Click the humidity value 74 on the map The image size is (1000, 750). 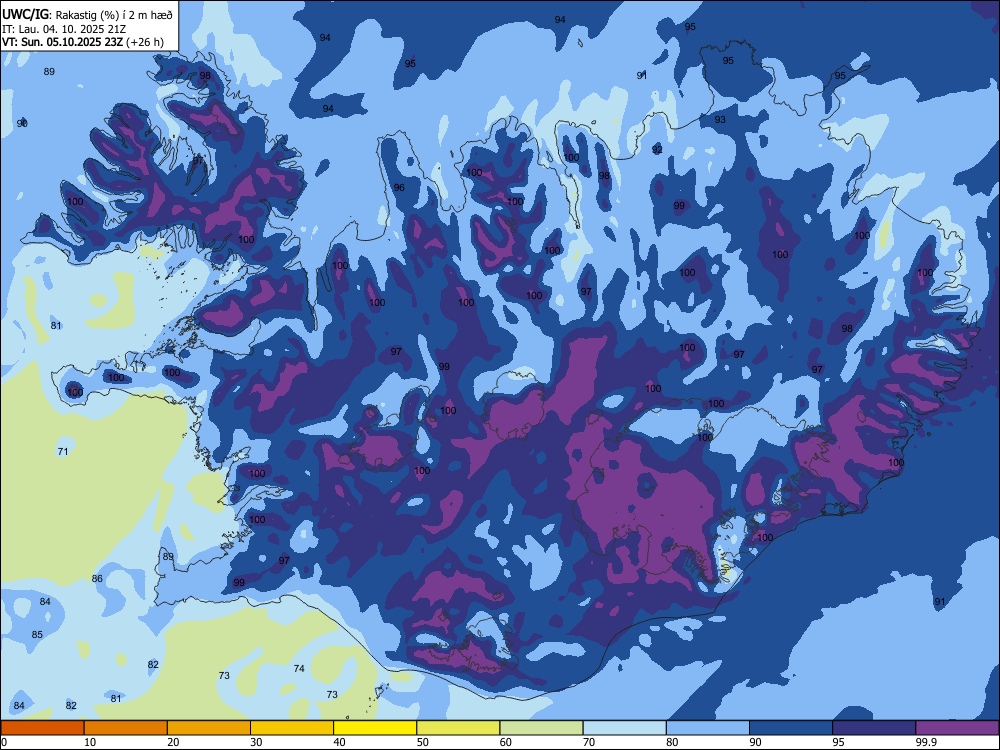coord(299,668)
